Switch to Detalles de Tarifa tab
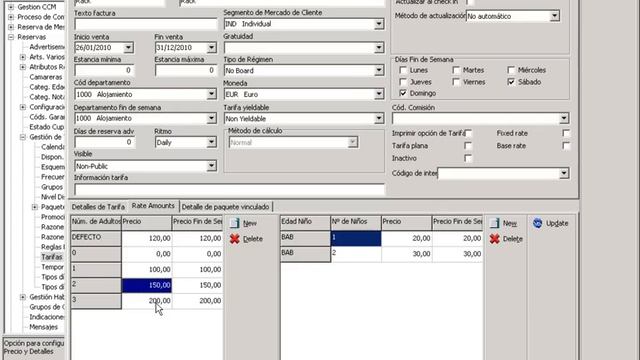 (x=98, y=207)
